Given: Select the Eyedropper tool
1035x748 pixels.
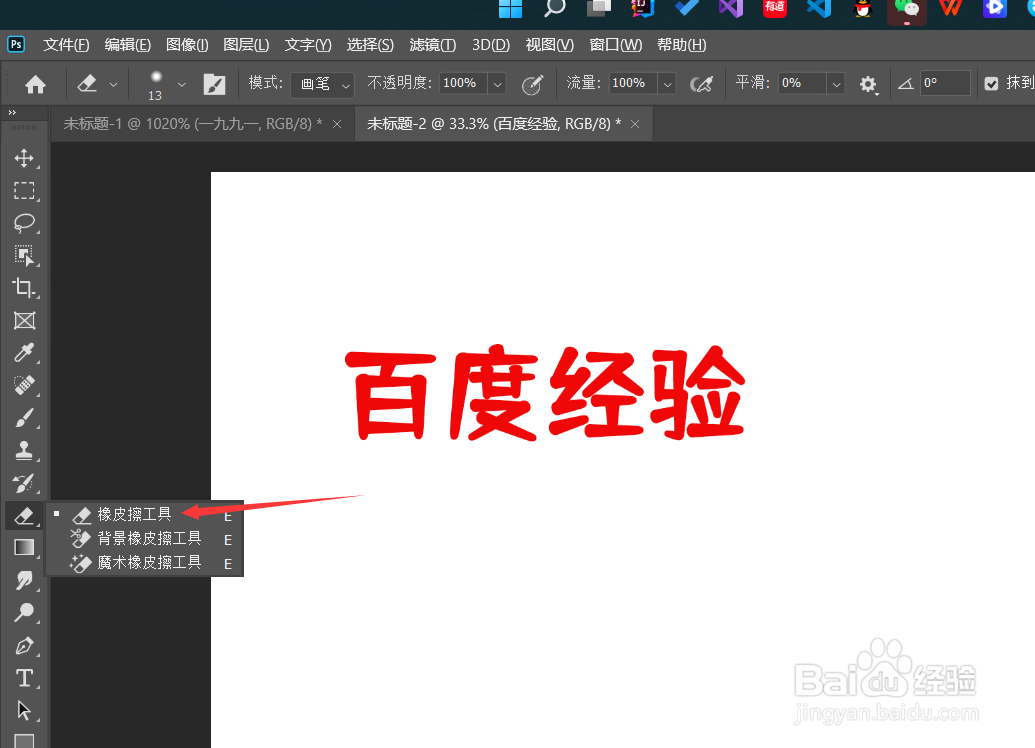Looking at the screenshot, I should [25, 352].
